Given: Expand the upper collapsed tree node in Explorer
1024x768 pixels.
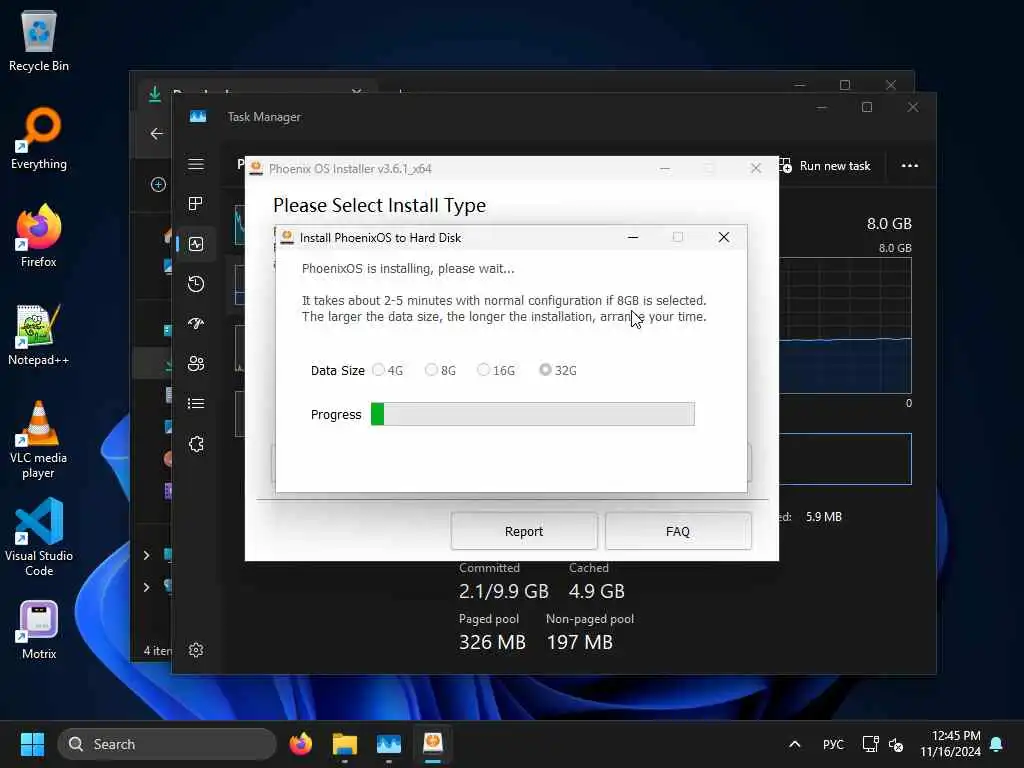Looking at the screenshot, I should [x=146, y=555].
